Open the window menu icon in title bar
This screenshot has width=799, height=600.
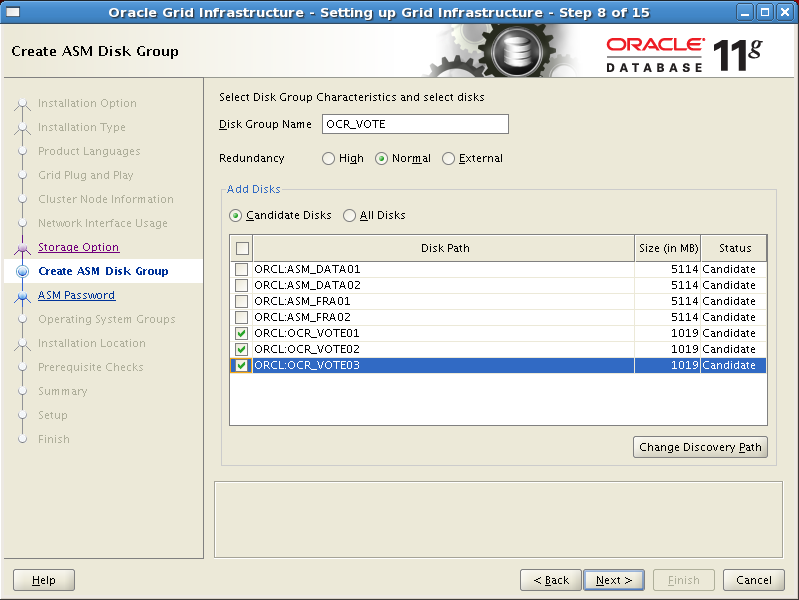pos(13,12)
